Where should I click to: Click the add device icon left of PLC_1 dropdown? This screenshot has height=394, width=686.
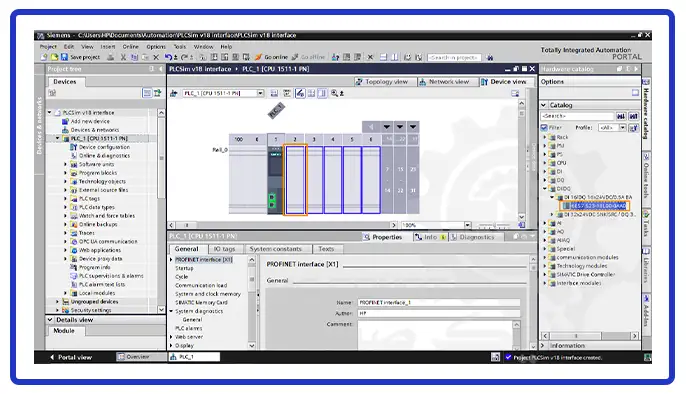coord(174,93)
